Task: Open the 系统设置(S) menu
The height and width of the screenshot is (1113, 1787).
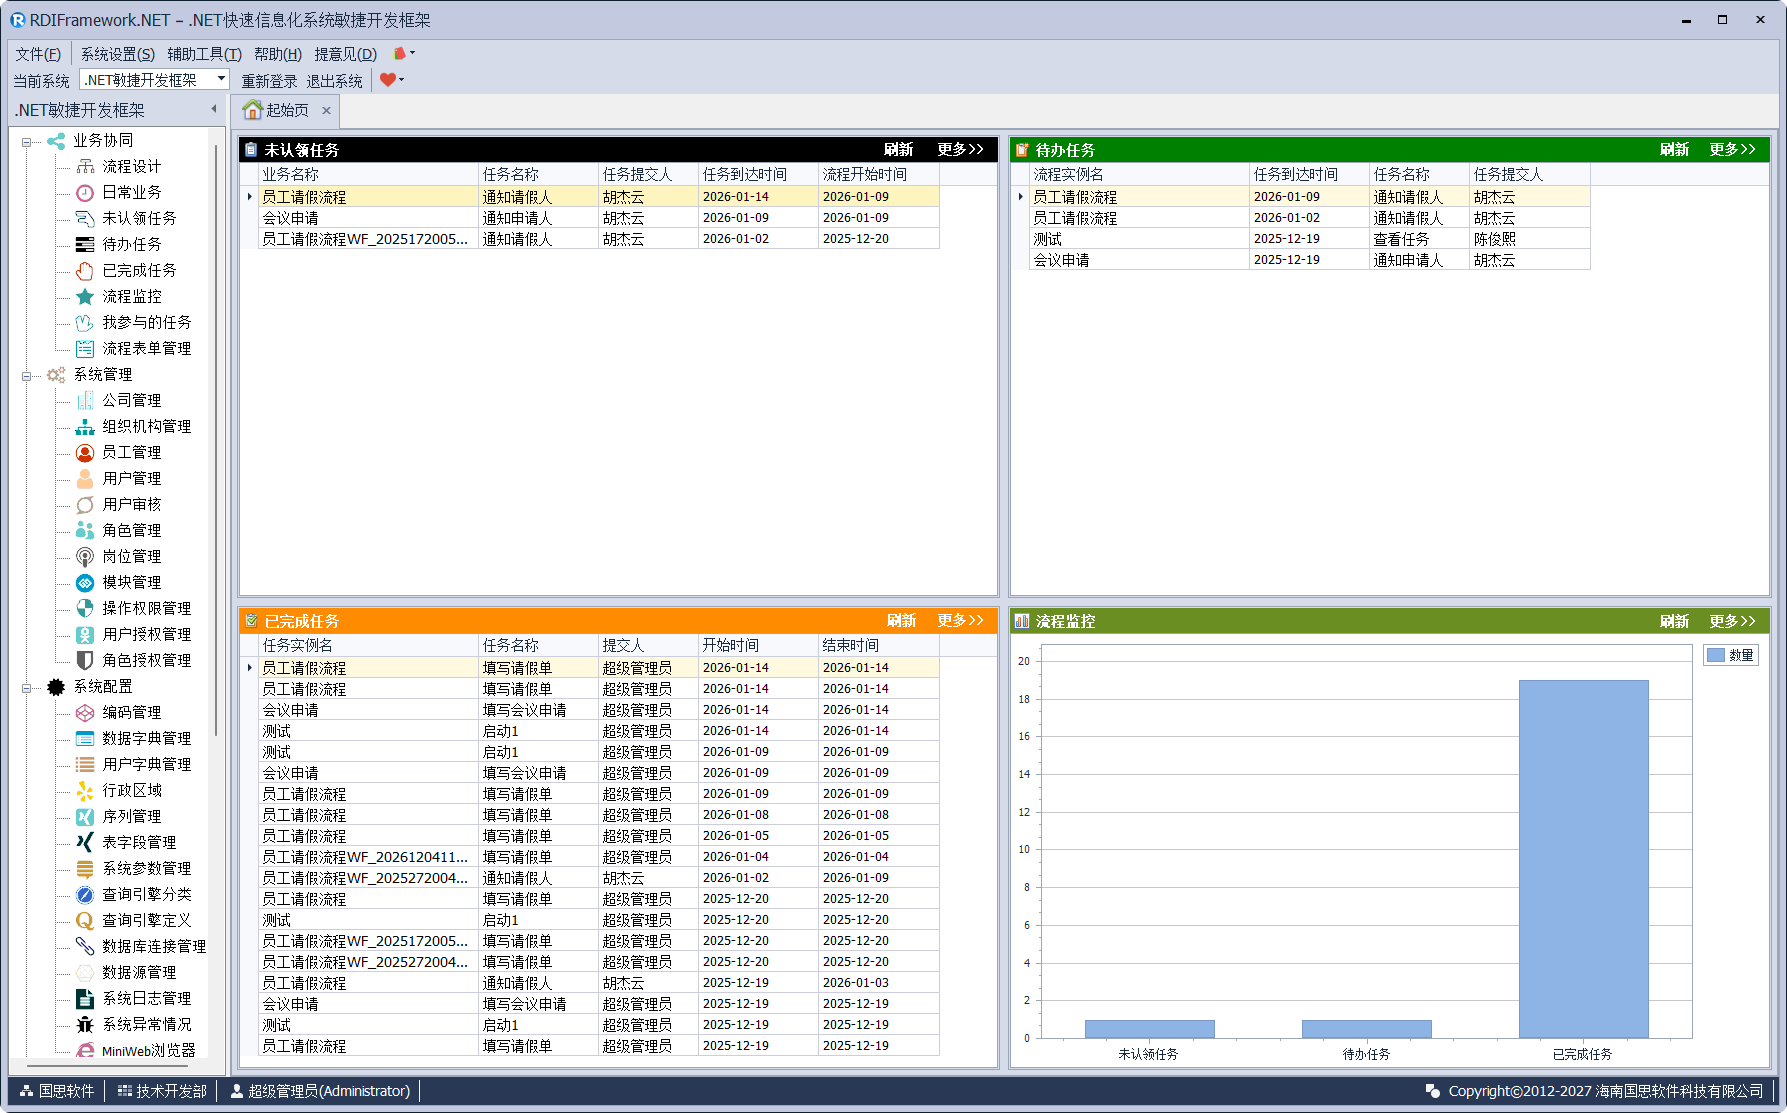Action: click(117, 54)
